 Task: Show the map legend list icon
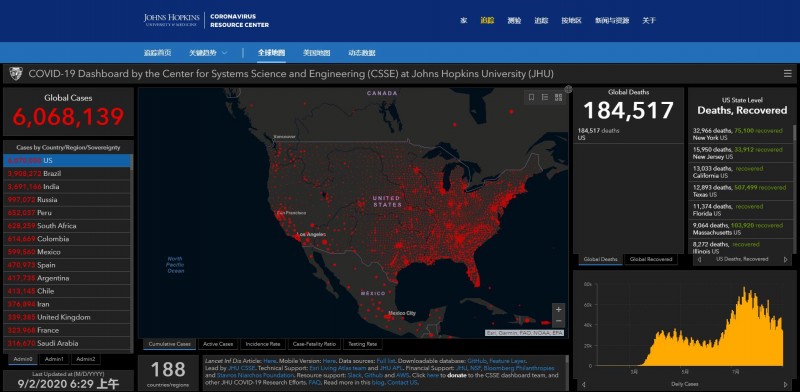[x=545, y=97]
